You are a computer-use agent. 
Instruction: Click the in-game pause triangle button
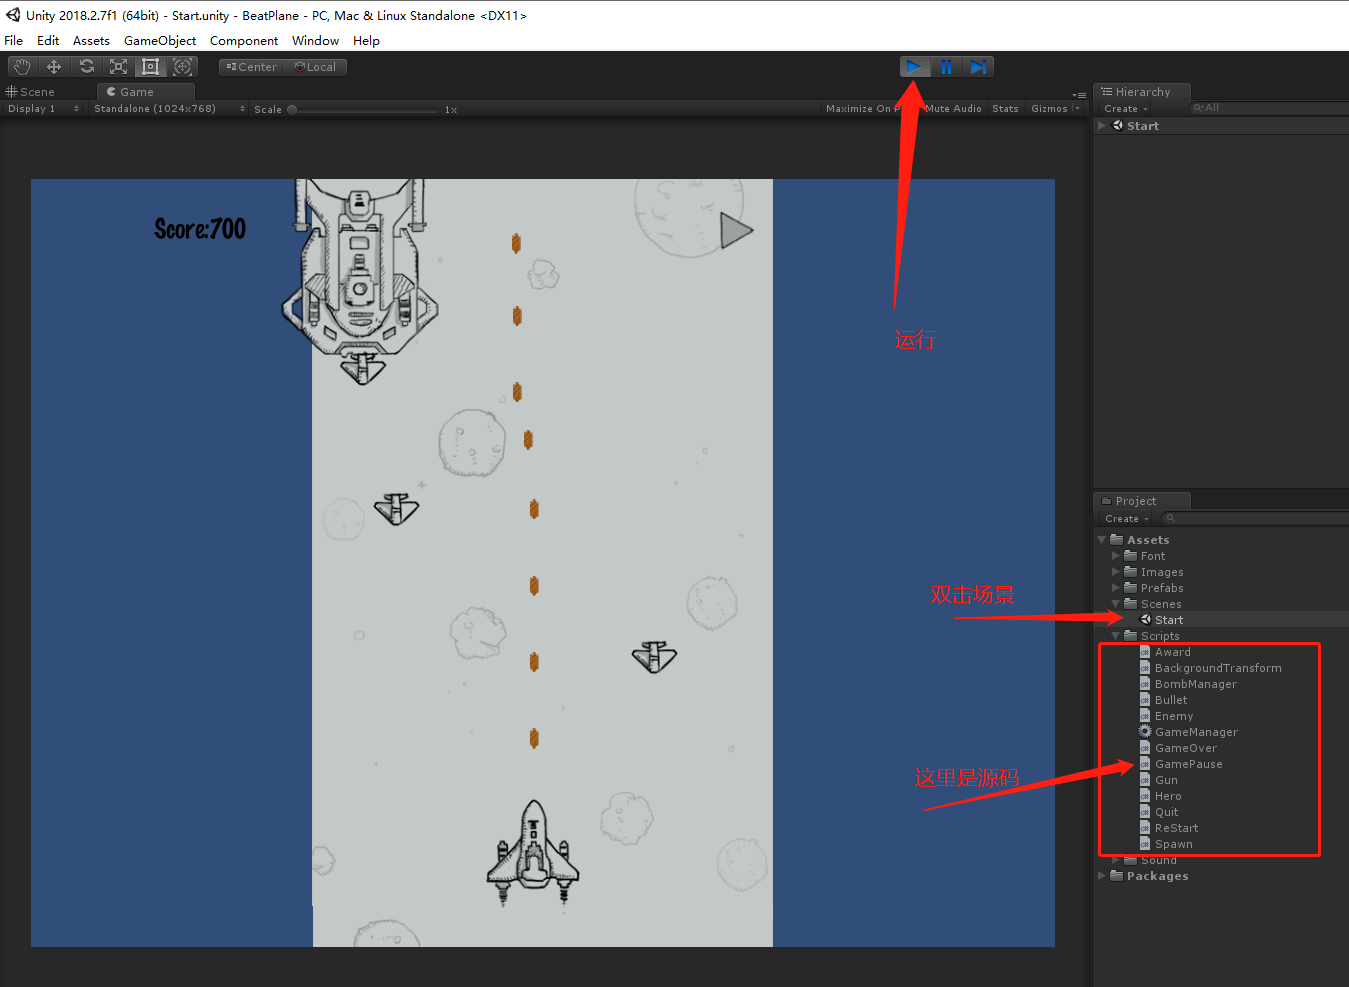tap(736, 231)
